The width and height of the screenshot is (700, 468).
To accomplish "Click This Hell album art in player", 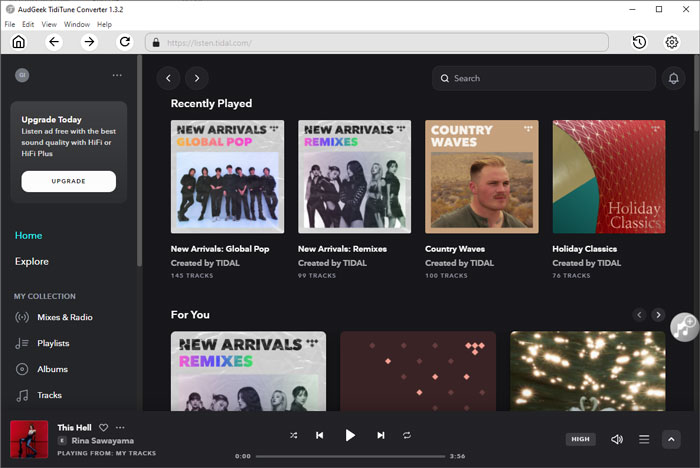I will 29,439.
